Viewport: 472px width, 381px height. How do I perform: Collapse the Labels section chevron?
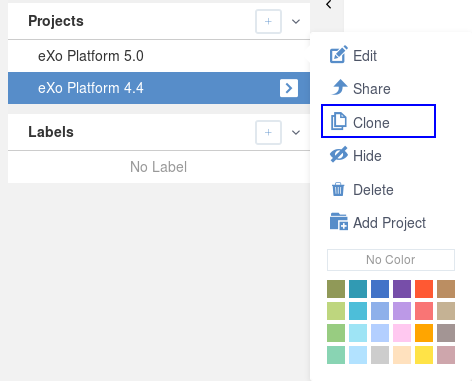[x=296, y=132]
